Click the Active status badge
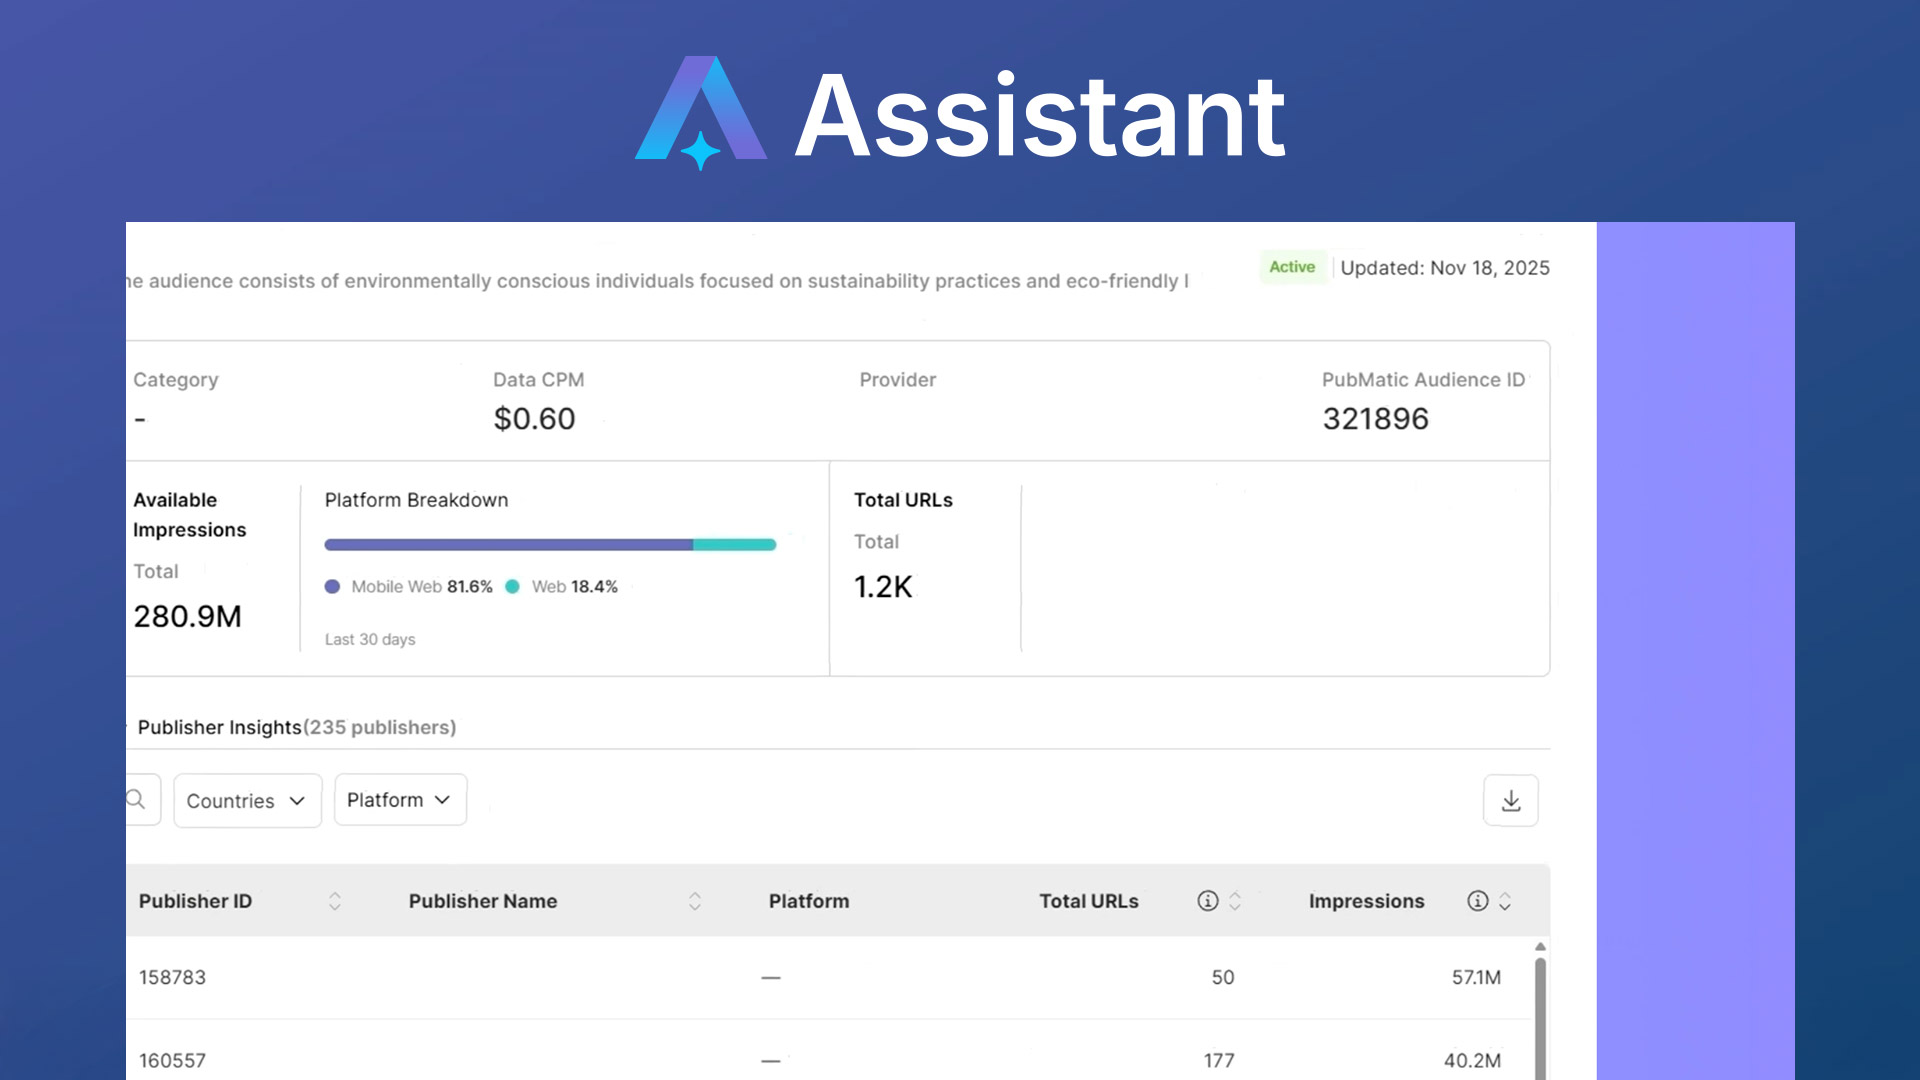1920x1080 pixels. pos(1292,267)
